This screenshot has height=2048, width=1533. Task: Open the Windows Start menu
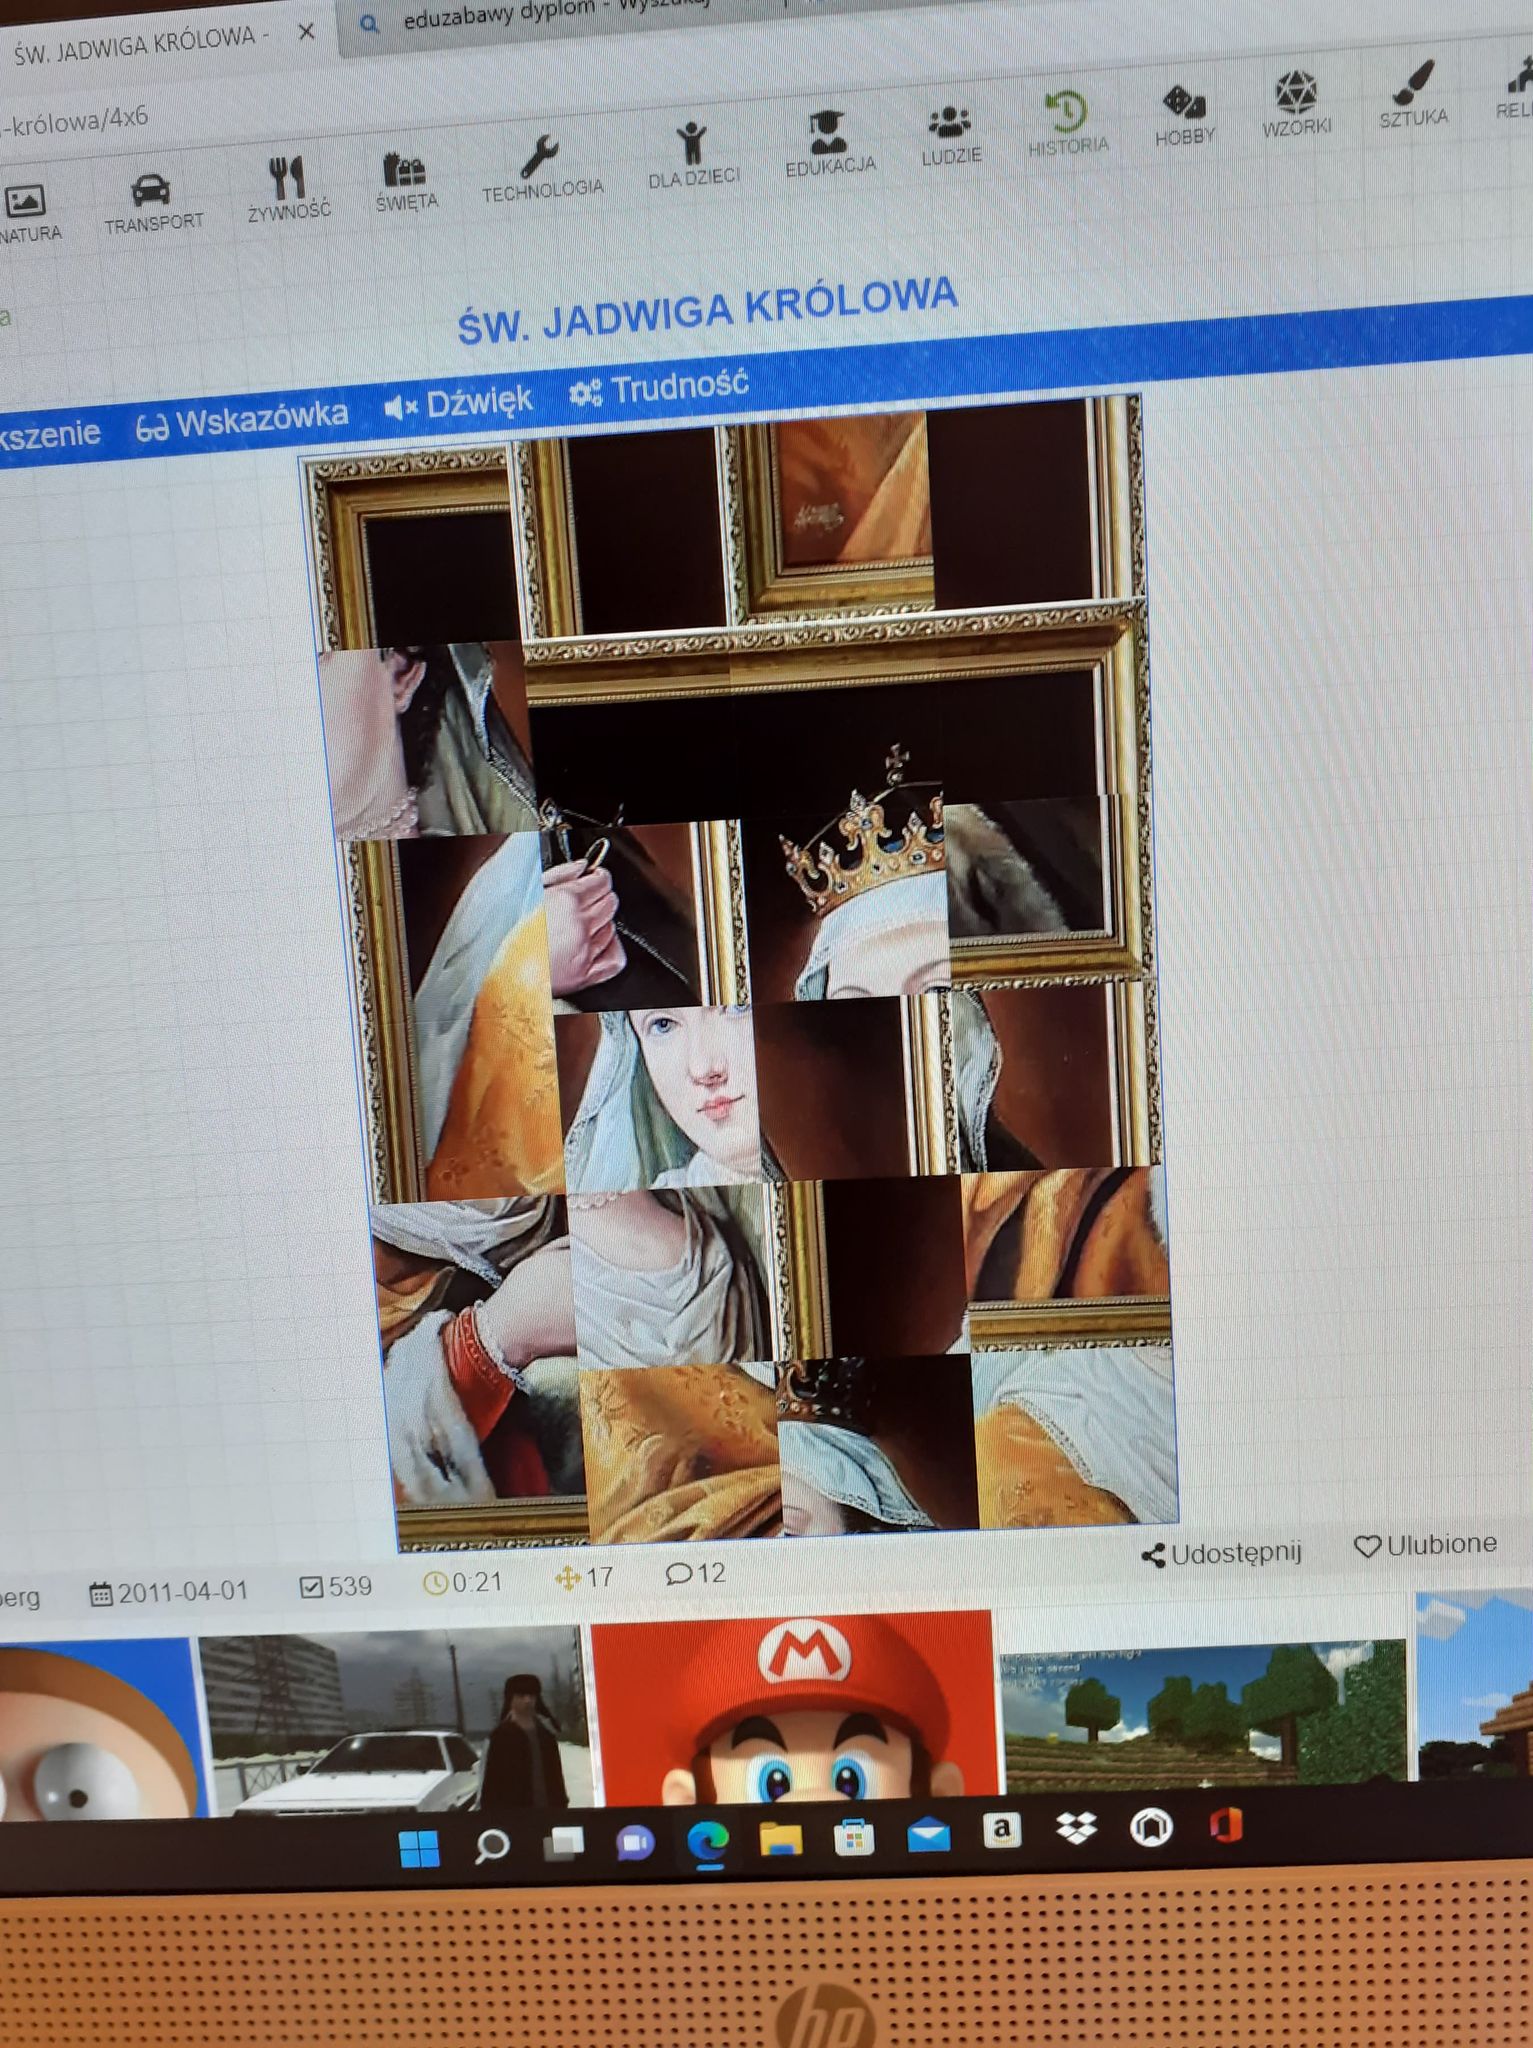click(418, 1849)
